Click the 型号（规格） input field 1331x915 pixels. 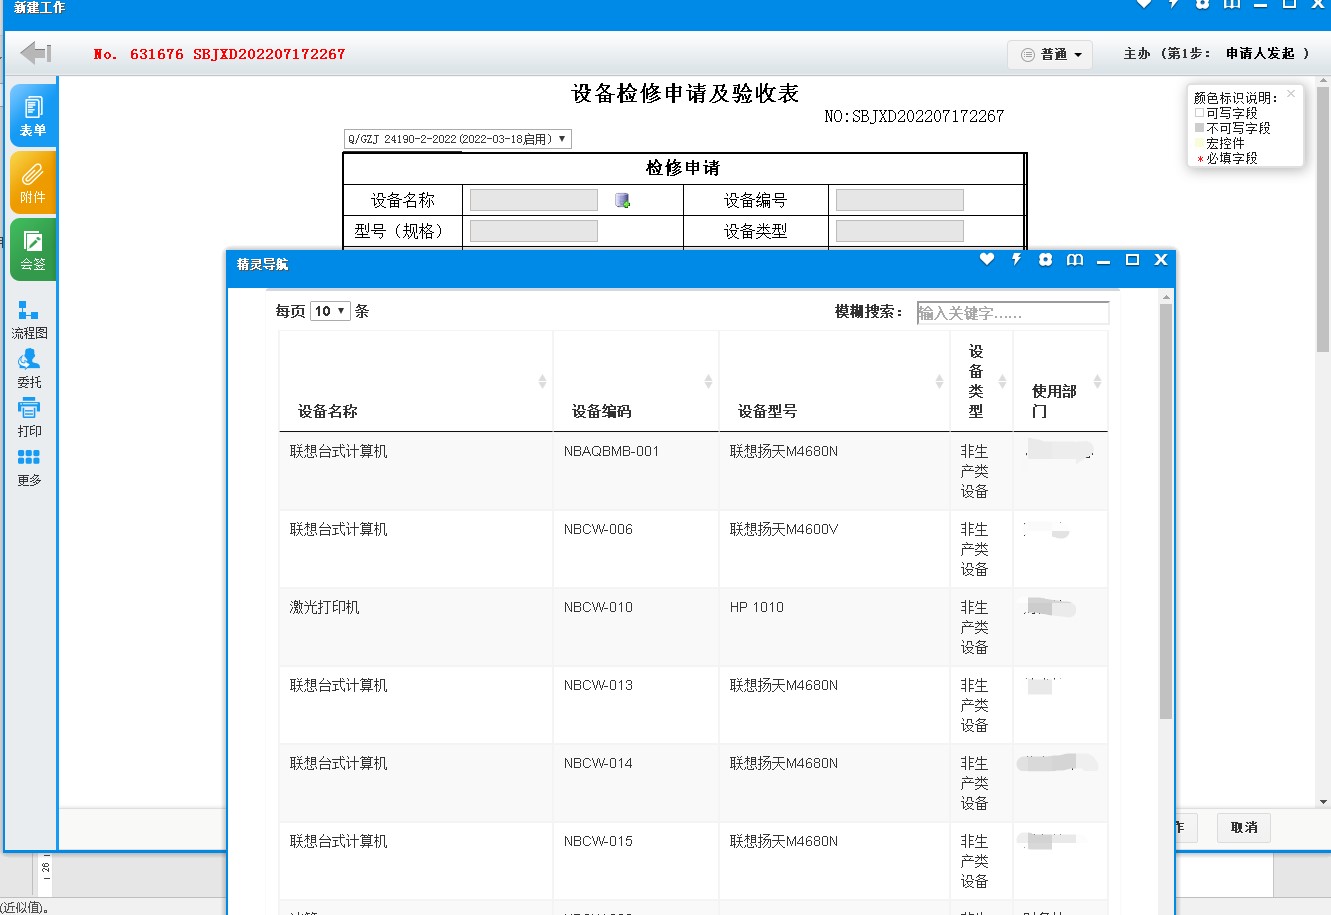(534, 231)
